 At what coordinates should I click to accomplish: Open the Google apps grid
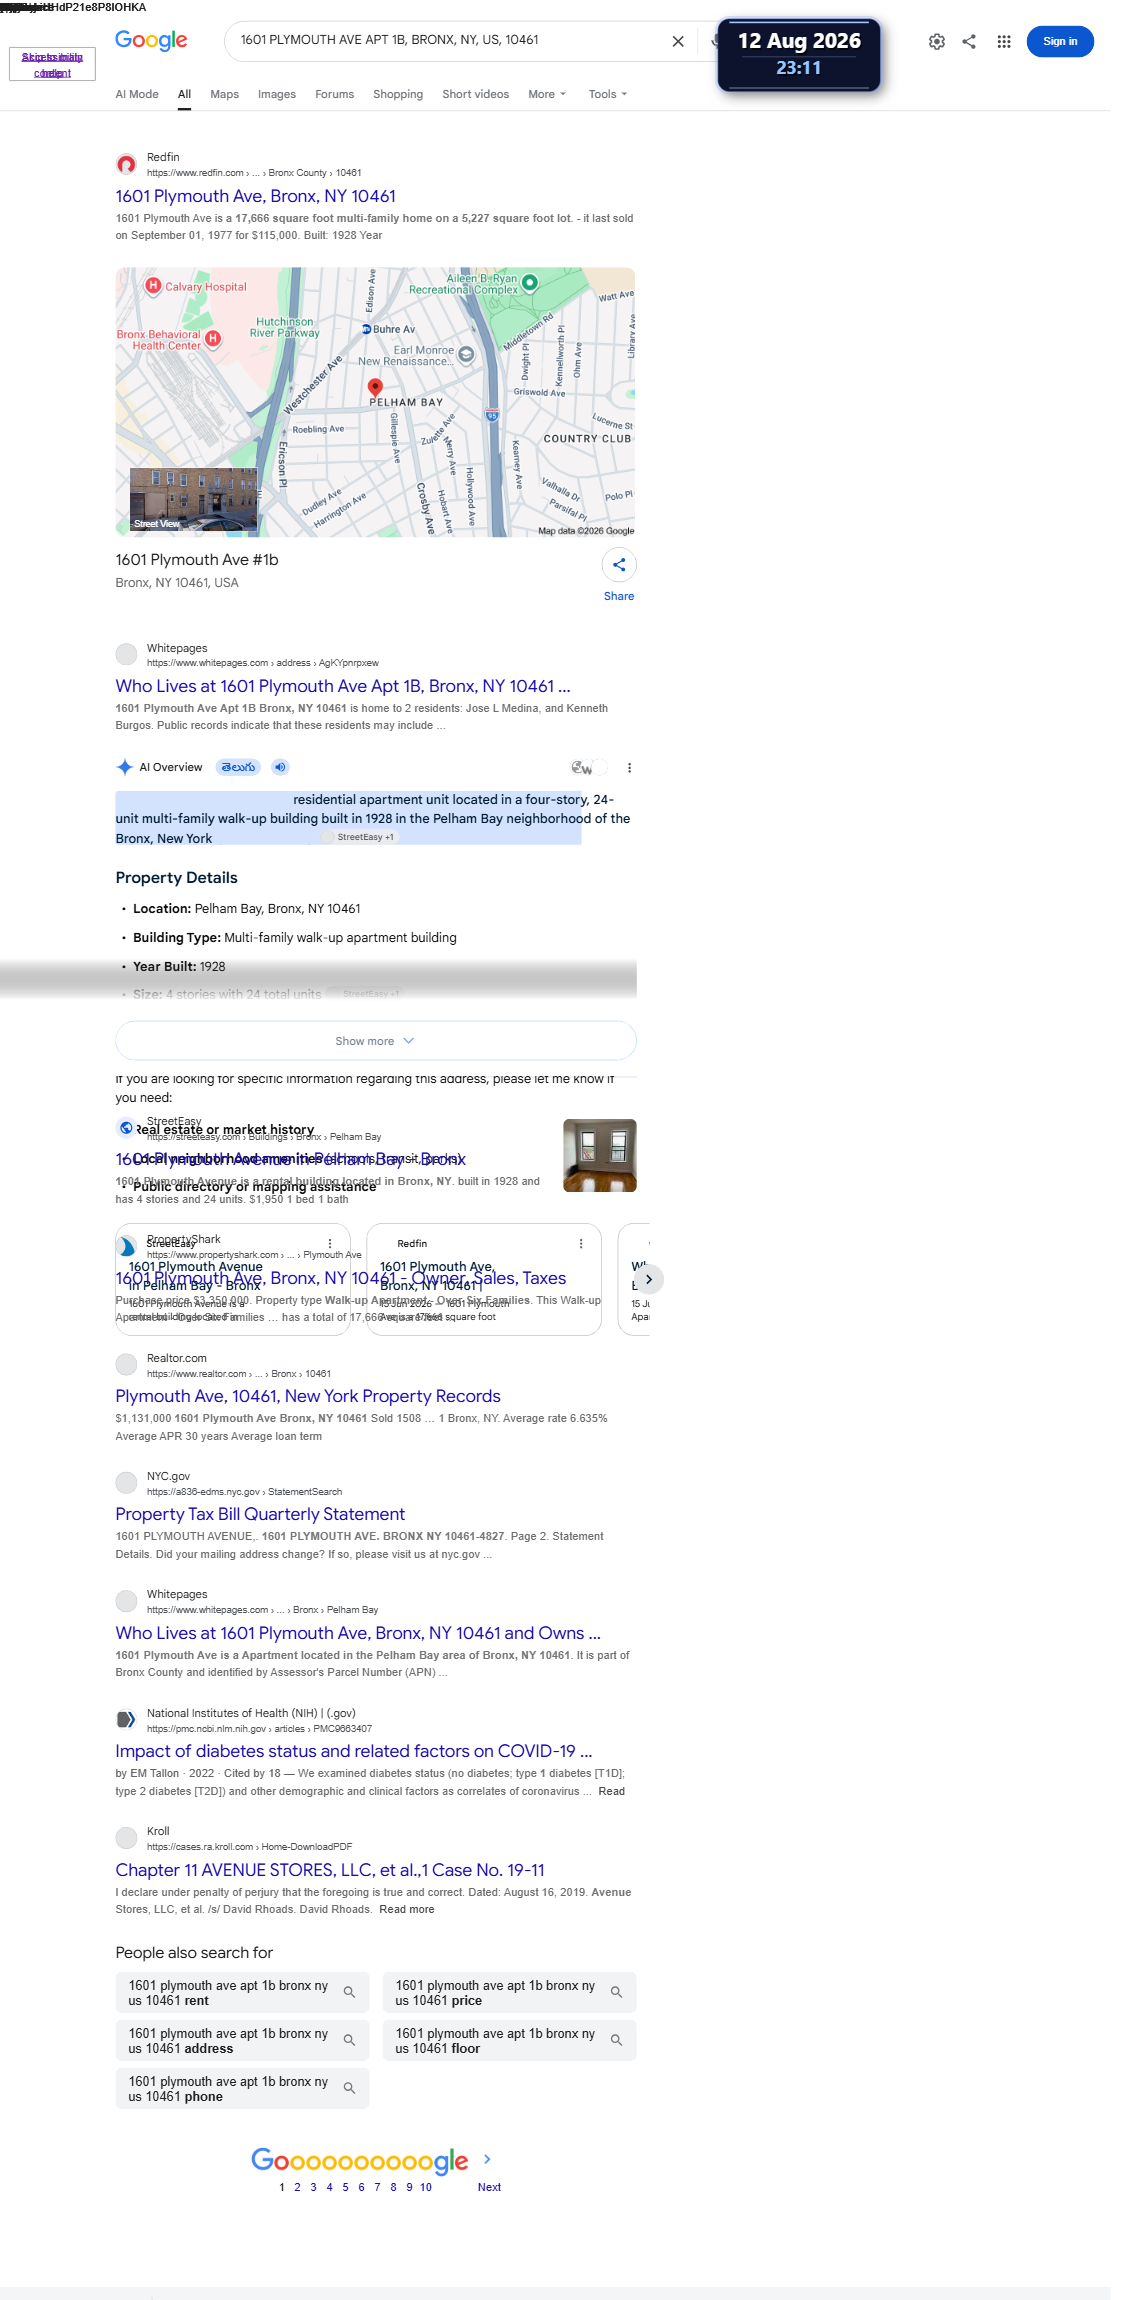1004,41
